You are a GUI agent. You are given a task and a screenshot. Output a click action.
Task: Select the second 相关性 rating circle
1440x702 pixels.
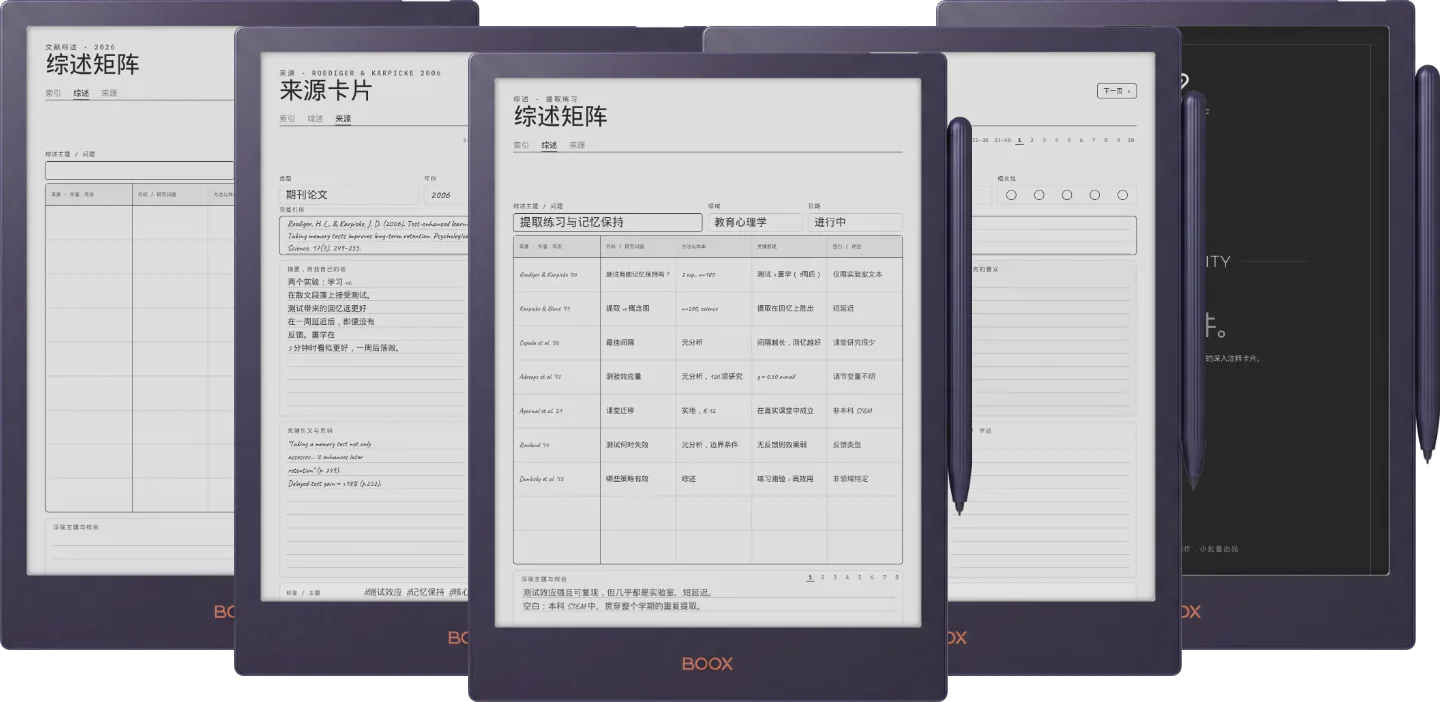point(1039,195)
